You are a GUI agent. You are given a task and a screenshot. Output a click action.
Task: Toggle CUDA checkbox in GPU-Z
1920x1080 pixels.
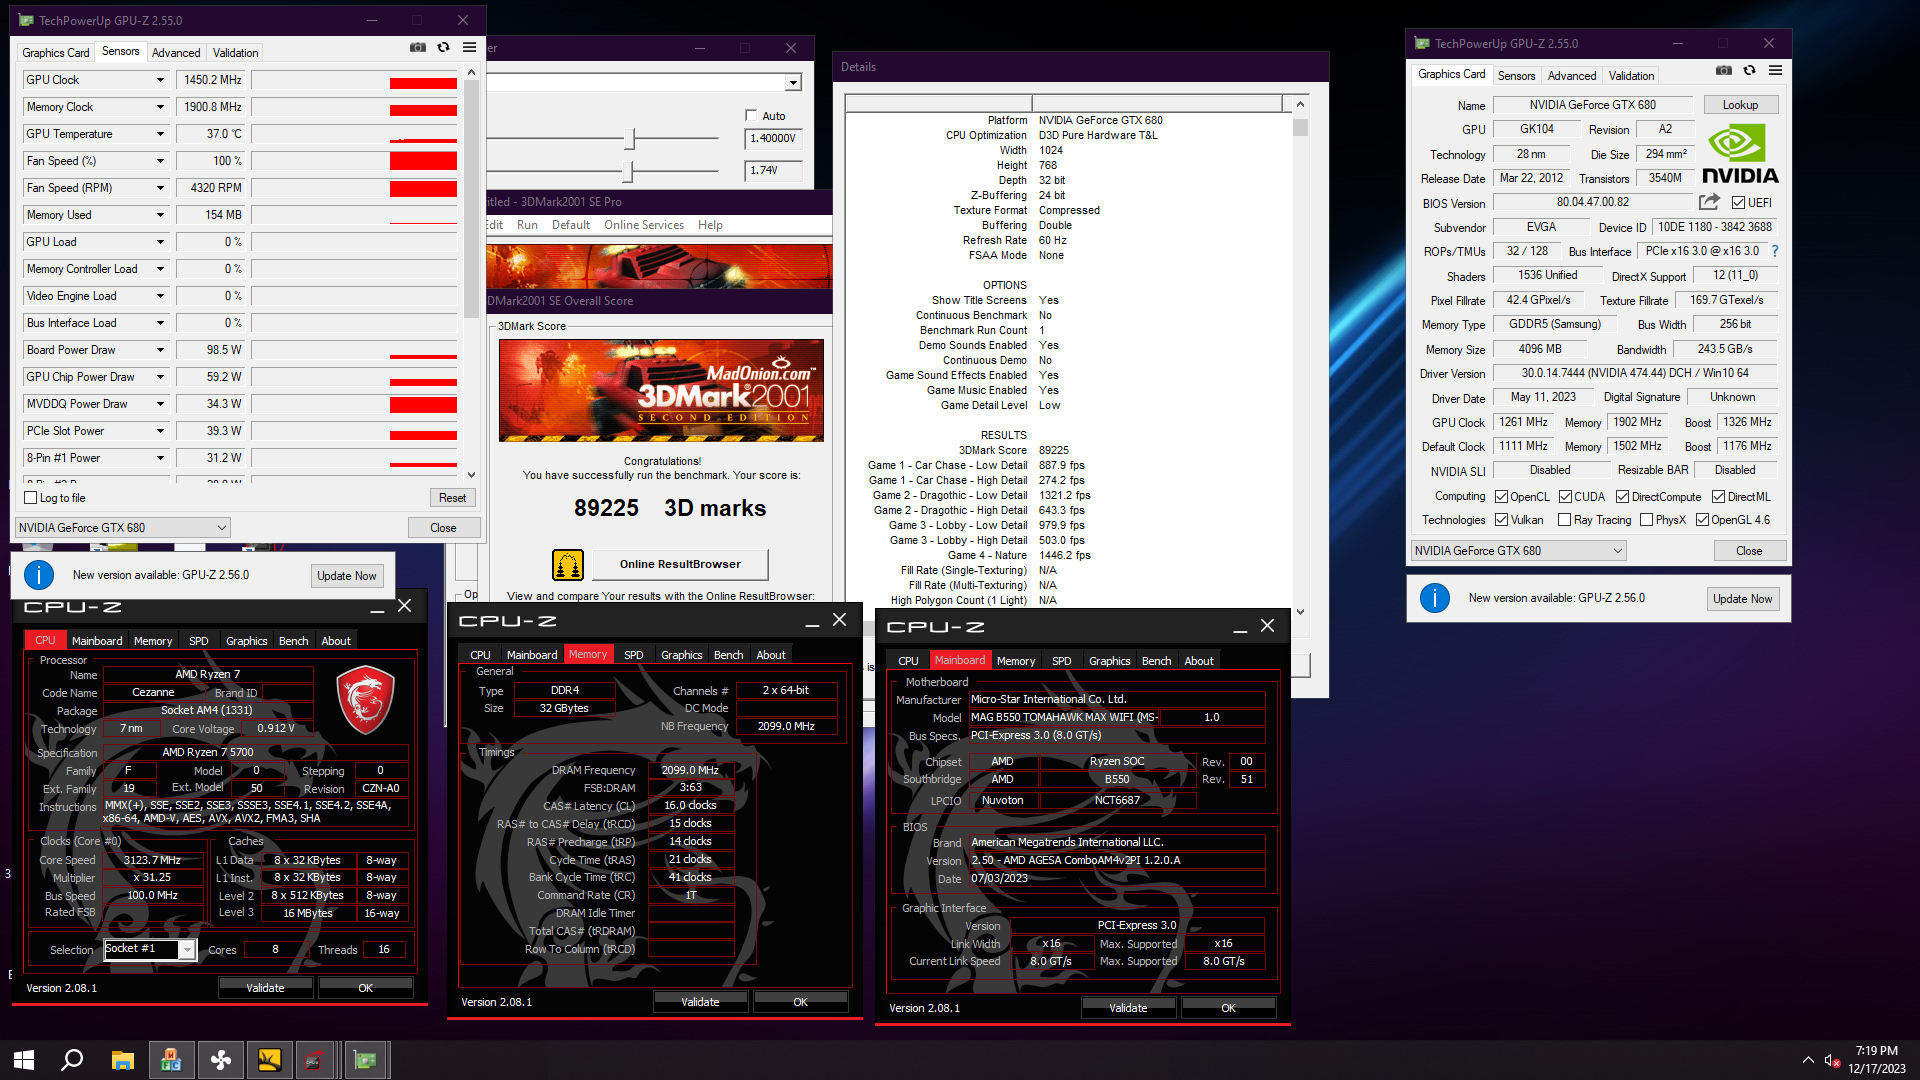(1565, 497)
